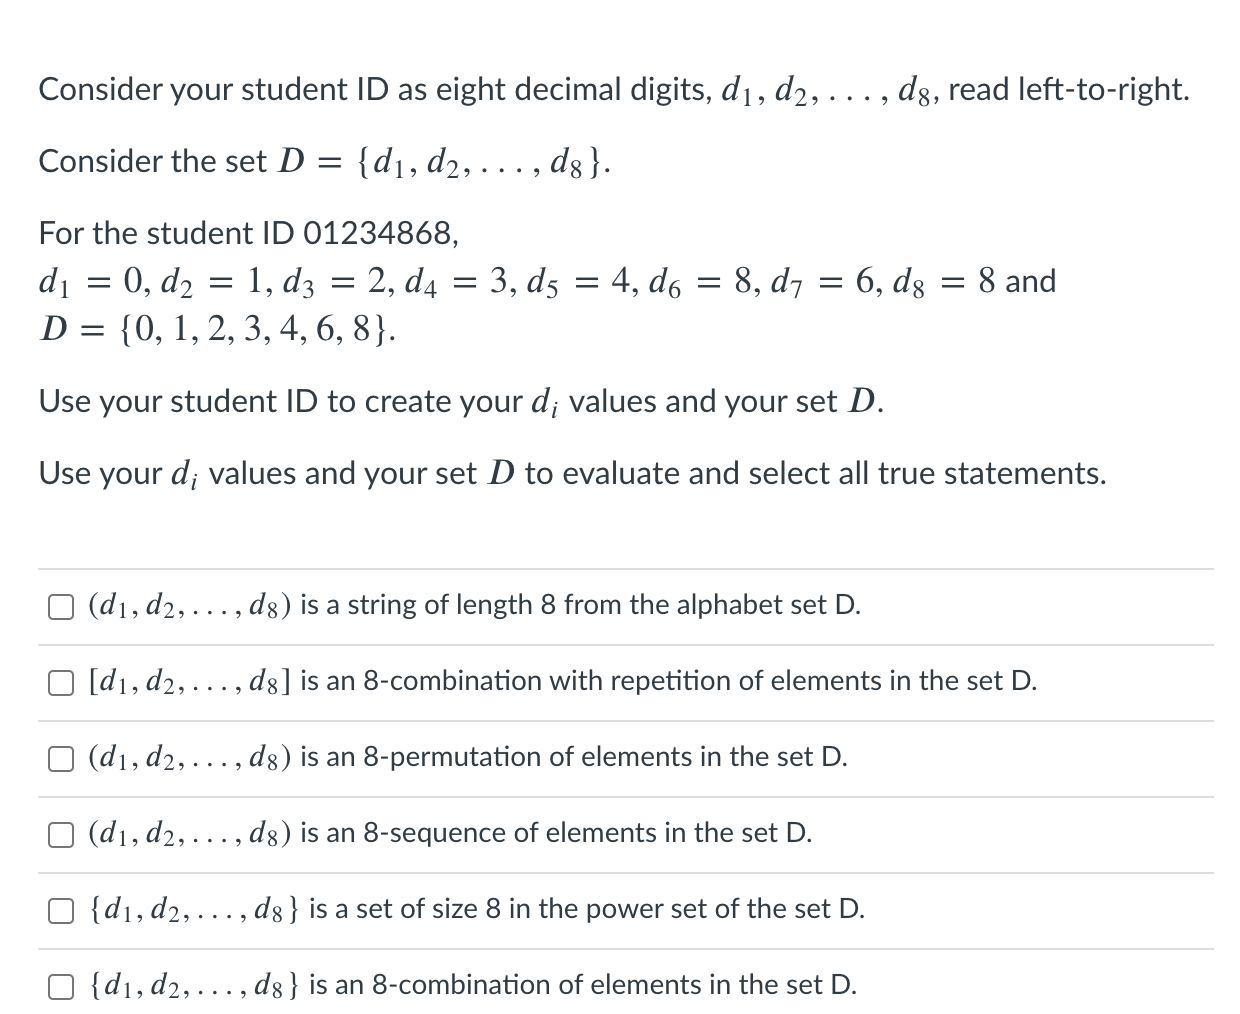Click the divider above the first option
The width and height of the screenshot is (1240, 1014).
(x=620, y=568)
